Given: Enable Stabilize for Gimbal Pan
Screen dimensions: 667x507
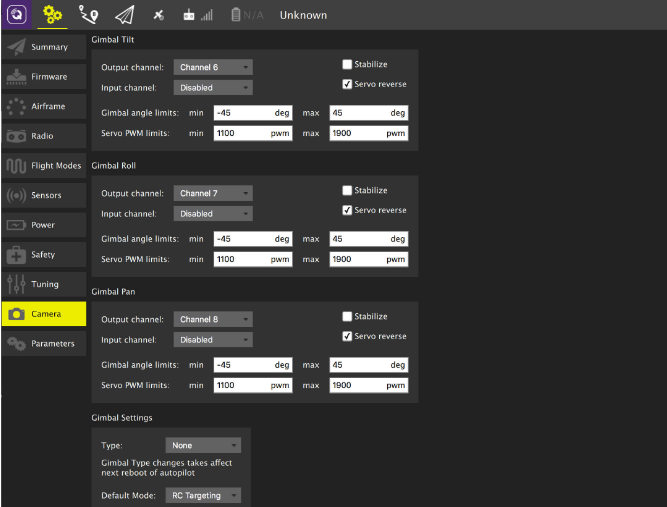Looking at the screenshot, I should (x=347, y=316).
